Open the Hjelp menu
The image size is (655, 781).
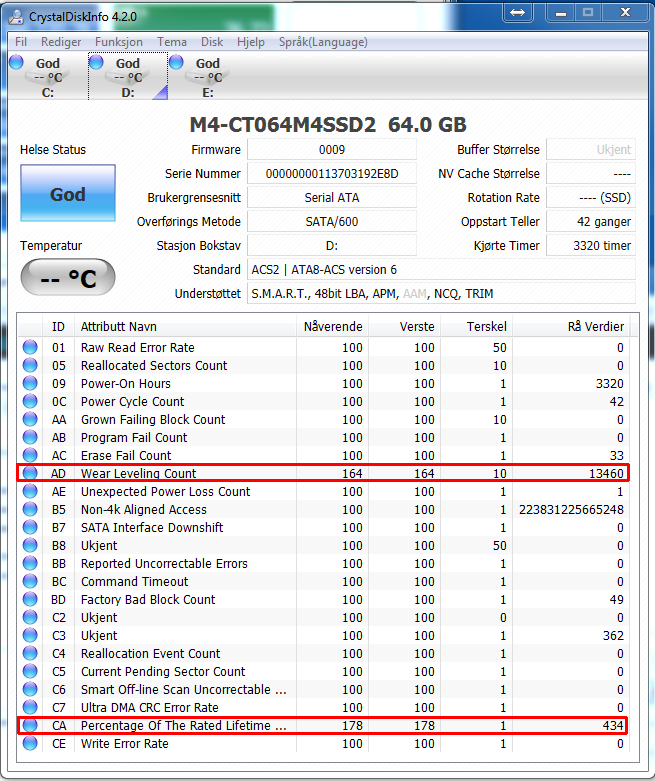tap(251, 42)
